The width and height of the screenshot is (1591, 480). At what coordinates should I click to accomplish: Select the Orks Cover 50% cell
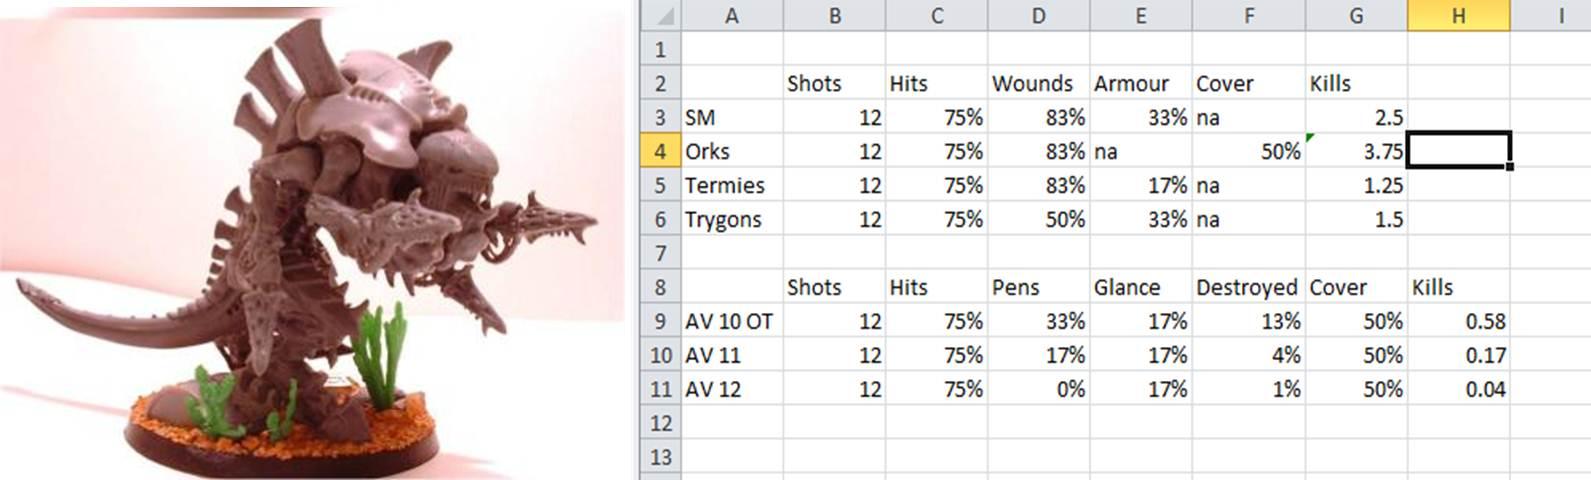1248,151
